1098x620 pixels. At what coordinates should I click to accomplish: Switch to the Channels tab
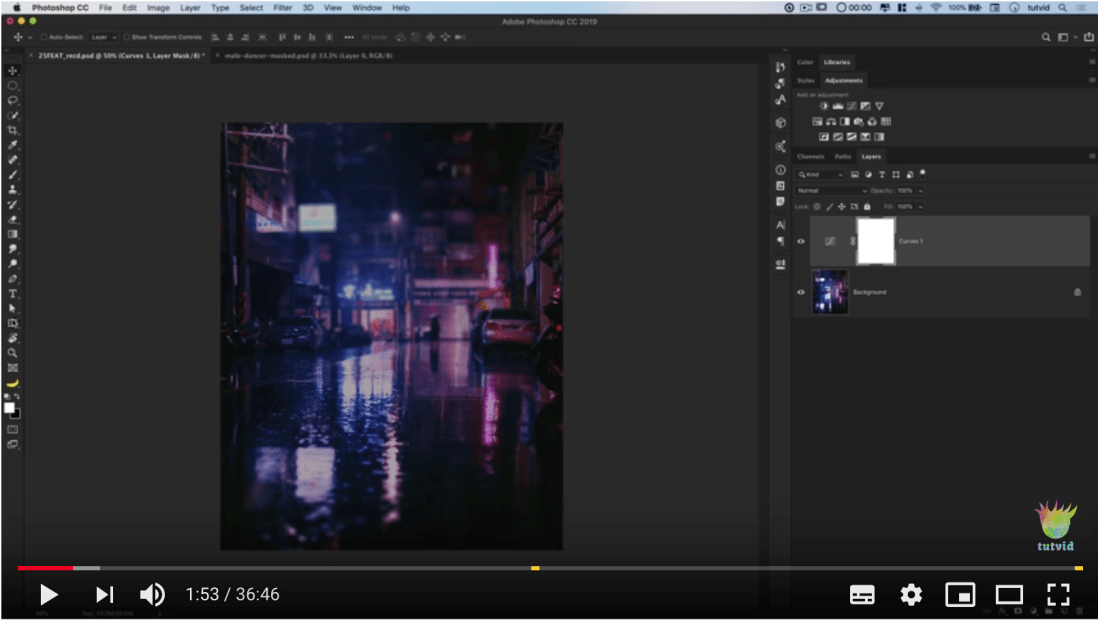coord(811,157)
